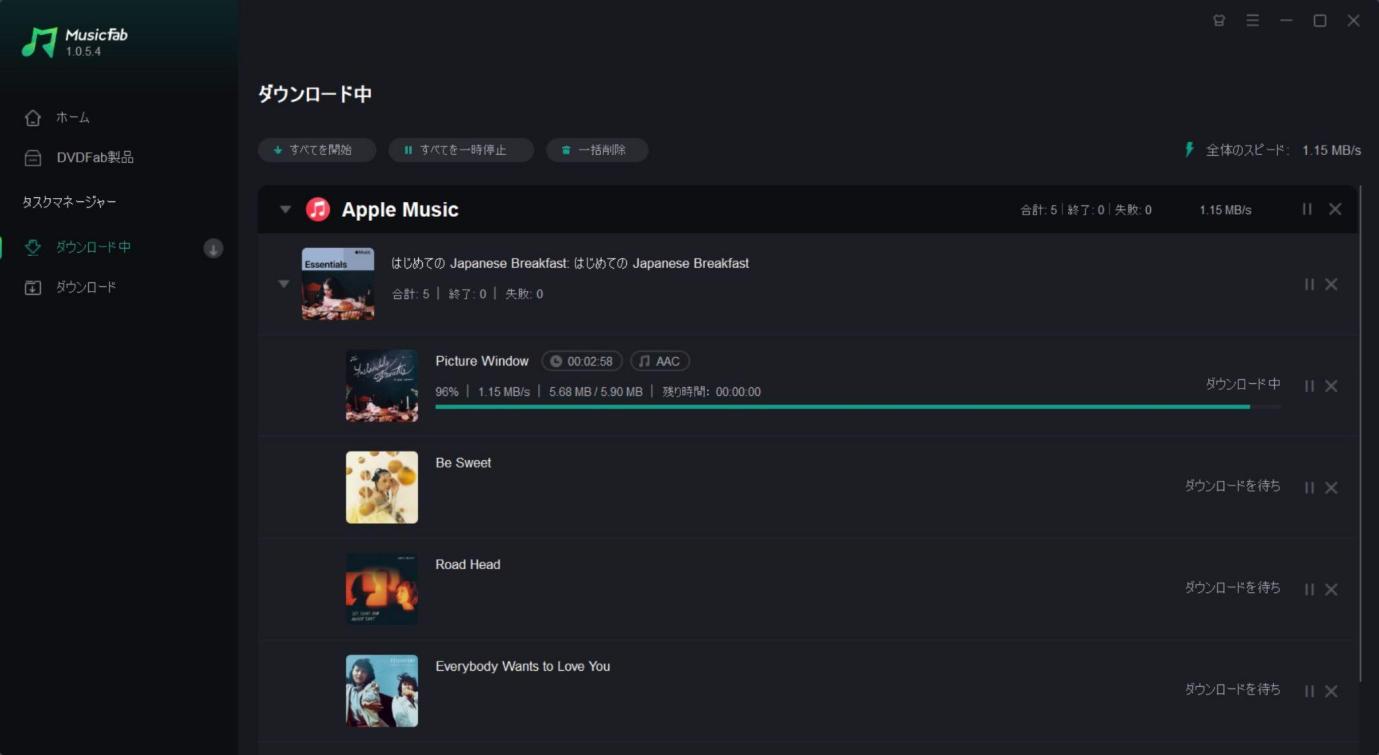The height and width of the screenshot is (755, 1379).
Task: Click Everybody Wants to Love You title
Action: (x=522, y=666)
